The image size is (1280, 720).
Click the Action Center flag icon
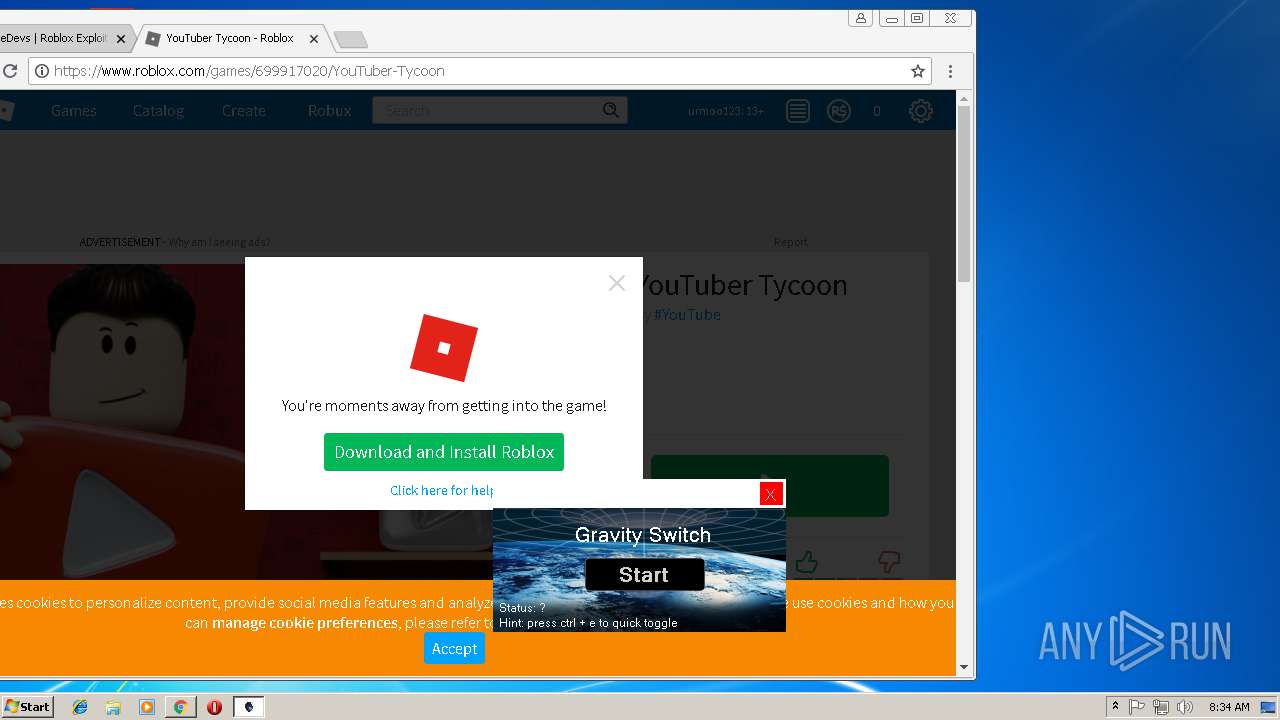tap(1137, 707)
